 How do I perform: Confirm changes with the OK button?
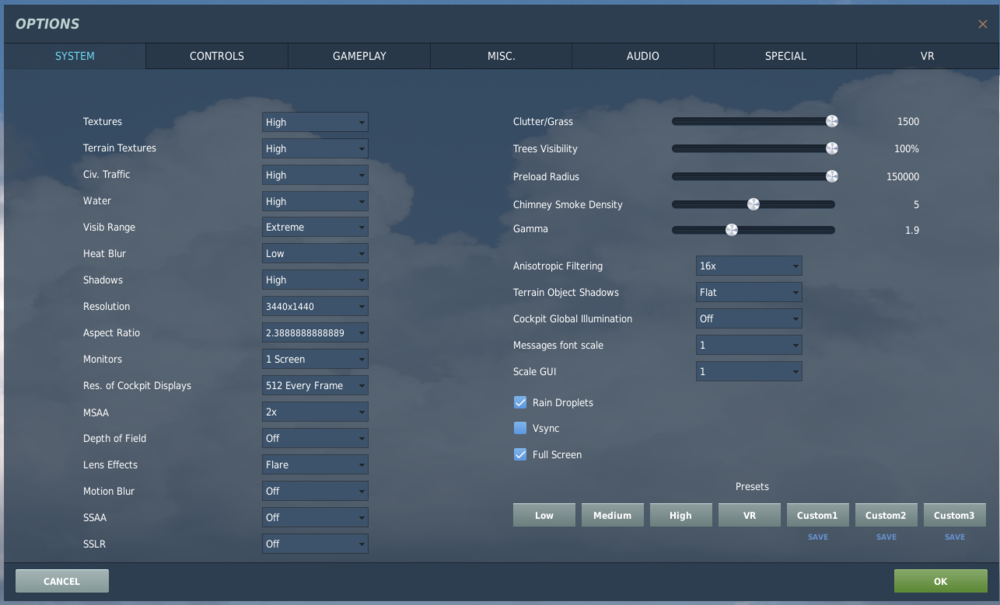(939, 580)
